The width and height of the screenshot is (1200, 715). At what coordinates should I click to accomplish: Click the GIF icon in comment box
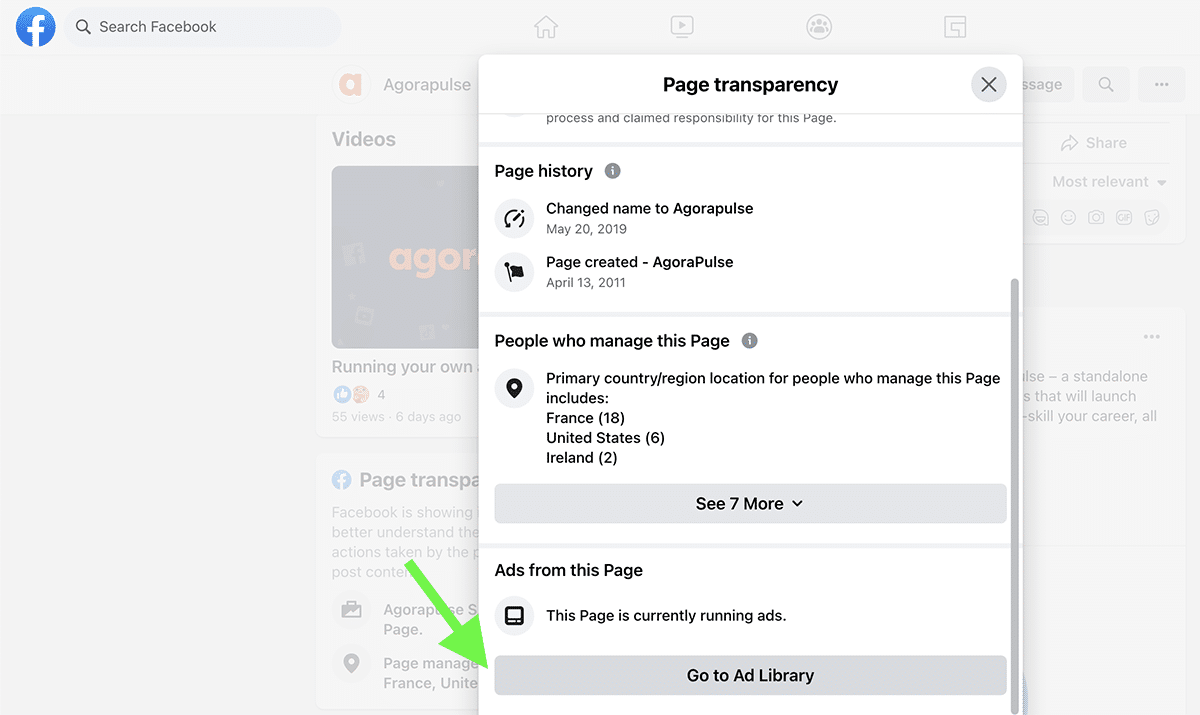click(1124, 217)
